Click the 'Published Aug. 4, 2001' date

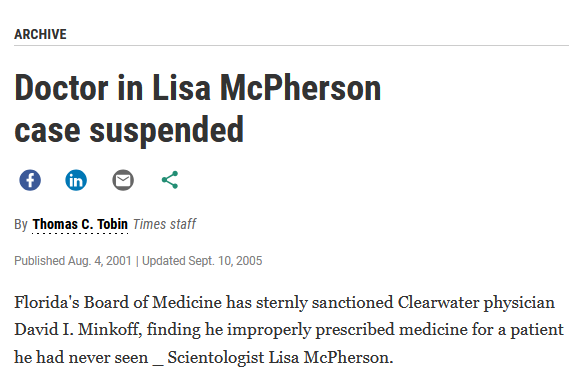coord(73,261)
